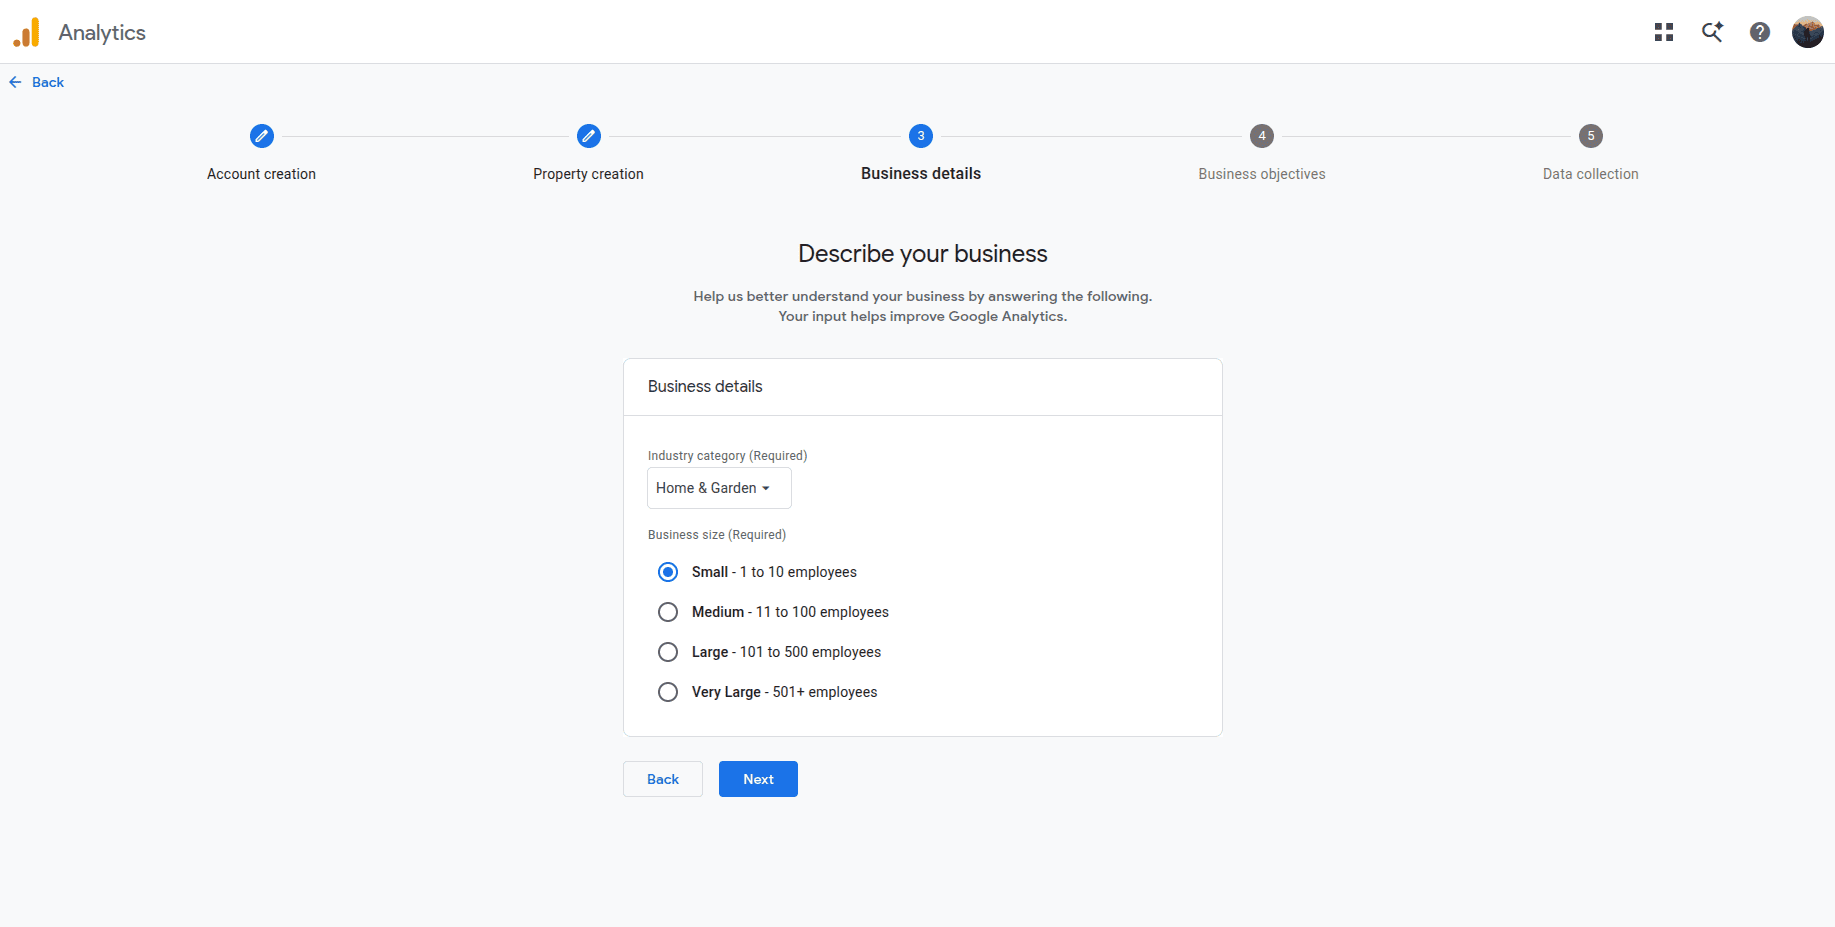The height and width of the screenshot is (927, 1835).
Task: Select step 4 Business objectives circle
Action: [1262, 136]
